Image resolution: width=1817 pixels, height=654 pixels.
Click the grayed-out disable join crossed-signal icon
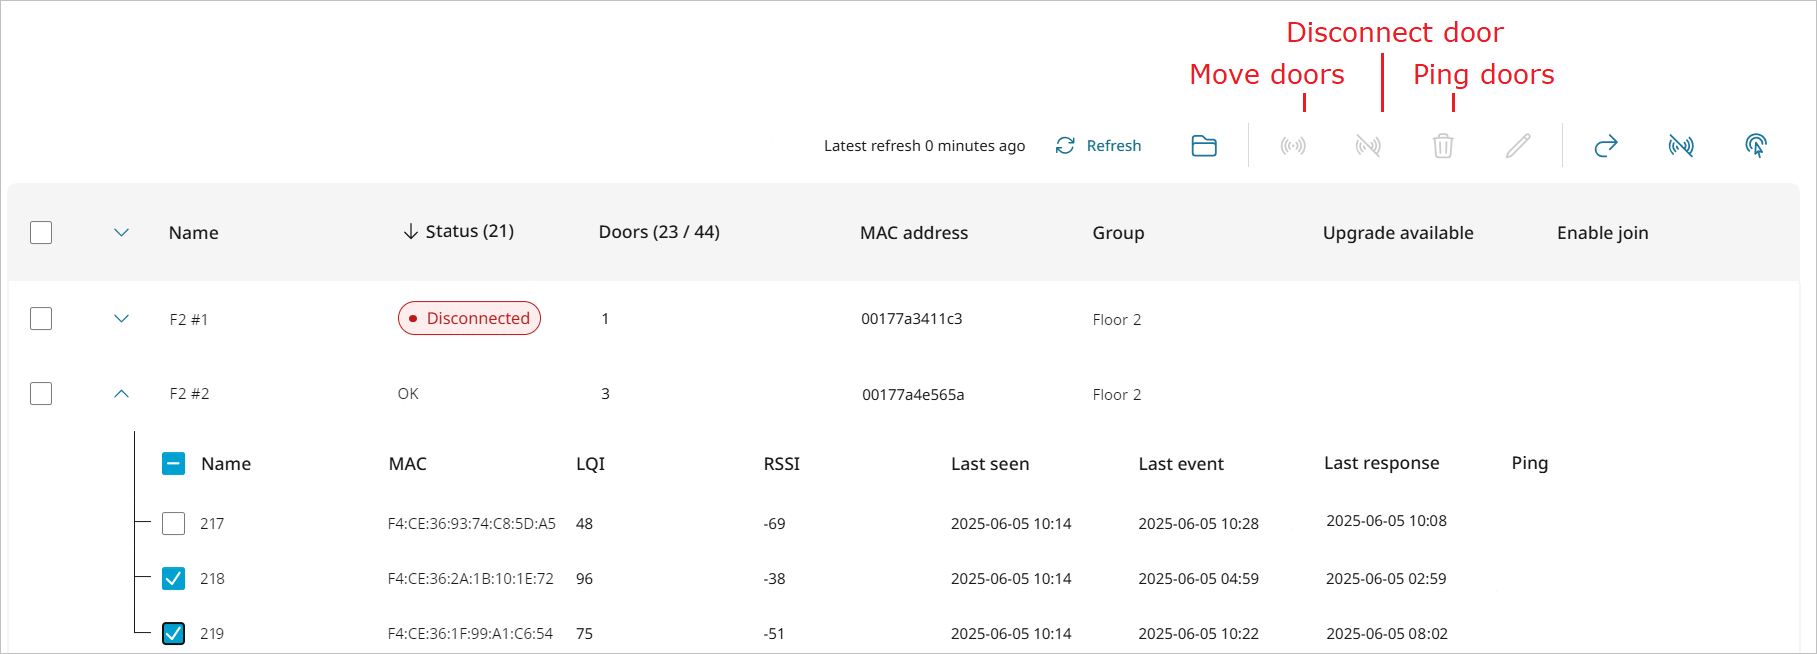click(x=1368, y=146)
